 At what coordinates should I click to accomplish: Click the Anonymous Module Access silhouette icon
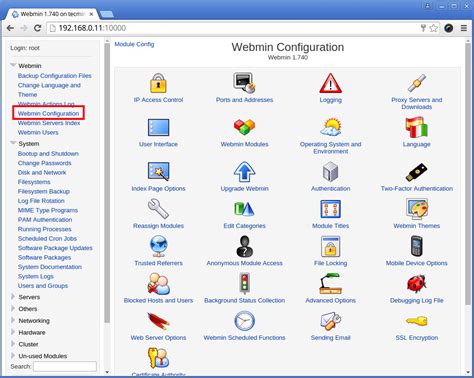coord(244,246)
